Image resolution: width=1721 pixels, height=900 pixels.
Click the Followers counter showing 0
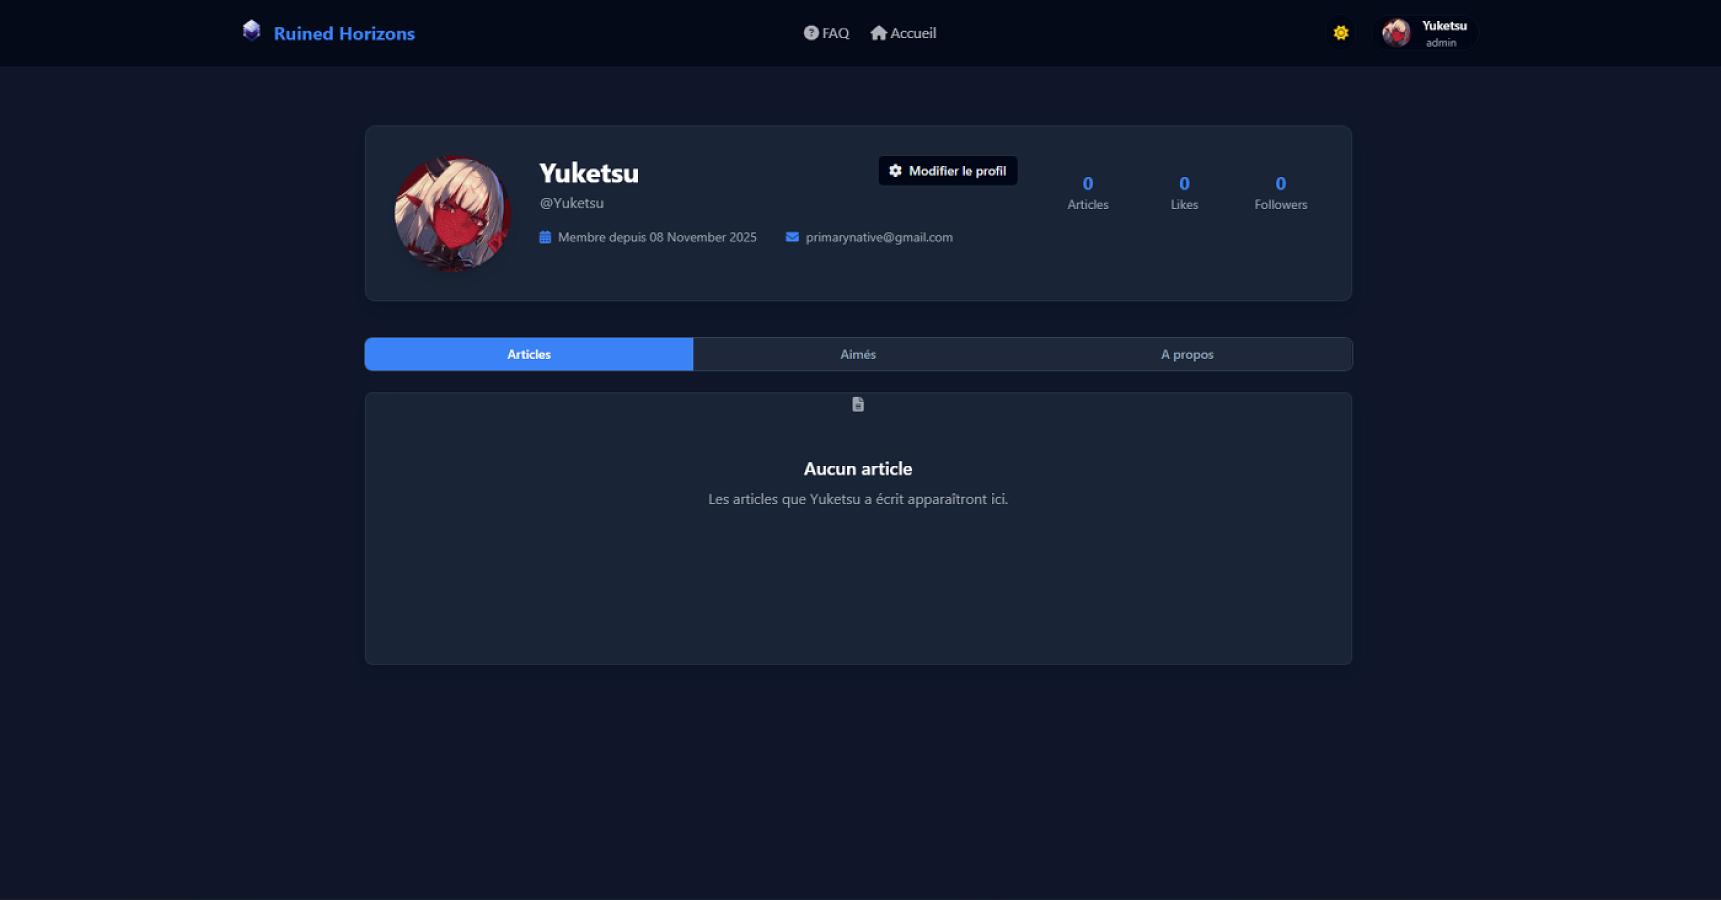1280,192
